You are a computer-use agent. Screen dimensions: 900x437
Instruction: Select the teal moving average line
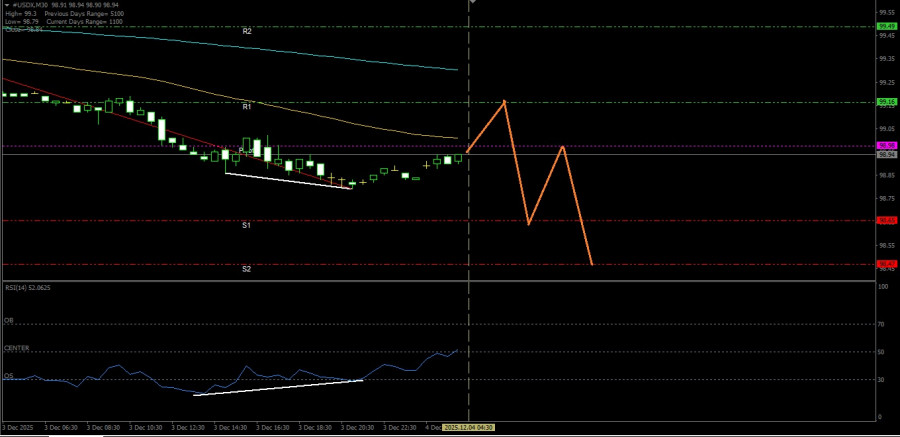(x=230, y=46)
